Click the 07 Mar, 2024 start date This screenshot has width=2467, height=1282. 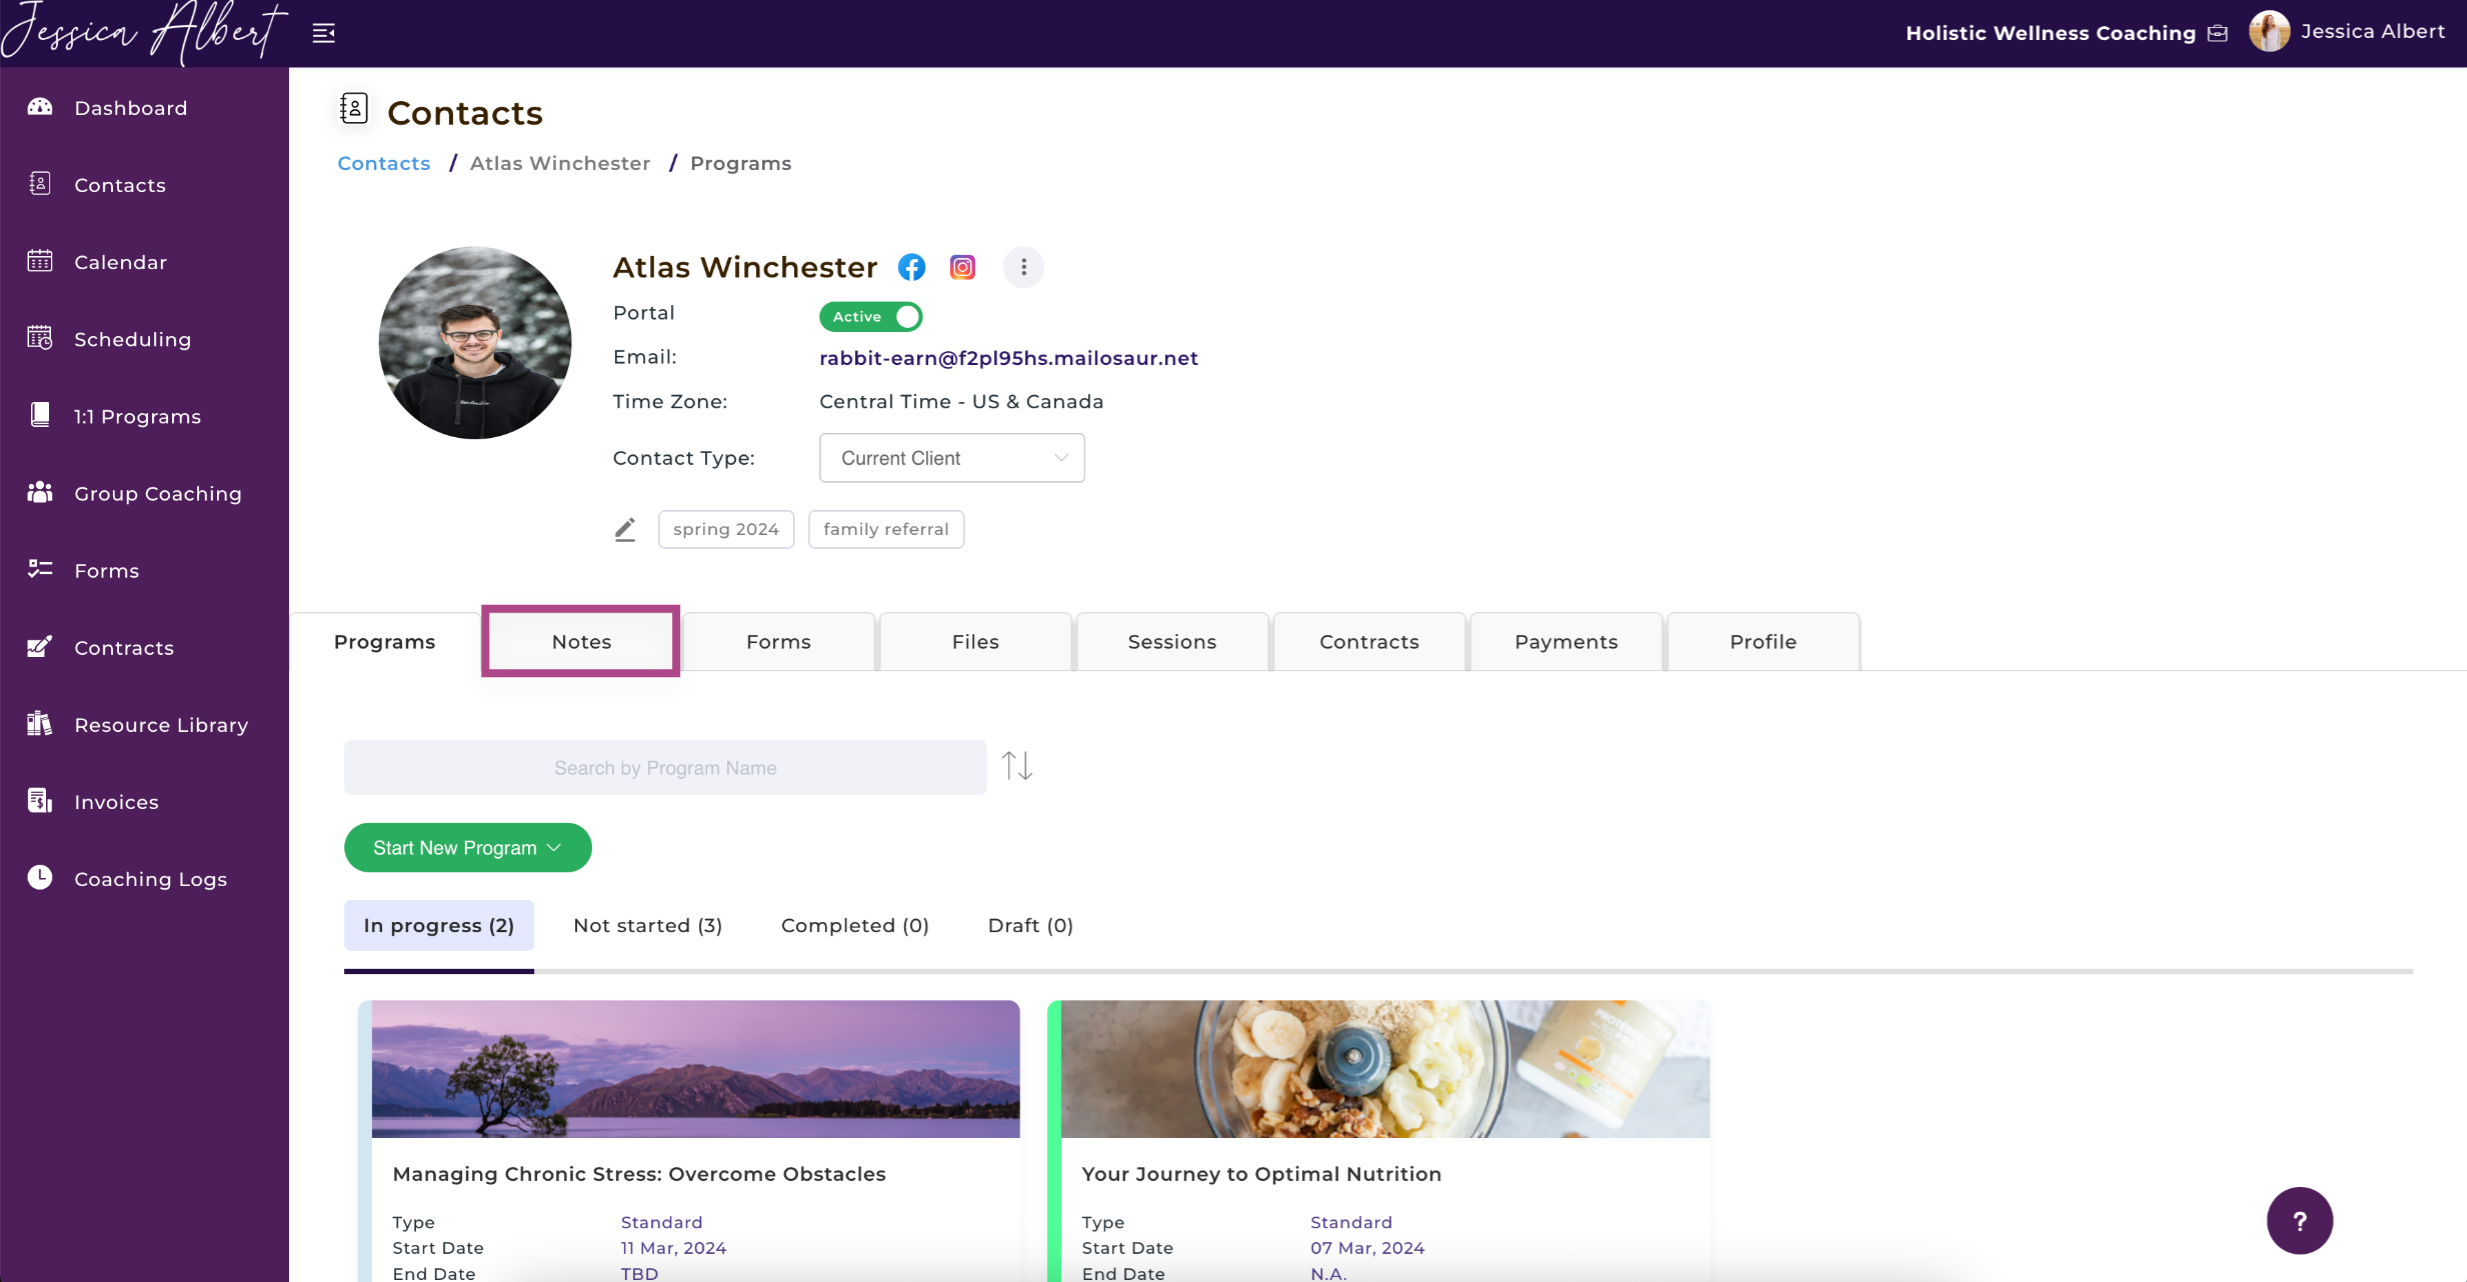pos(1367,1247)
